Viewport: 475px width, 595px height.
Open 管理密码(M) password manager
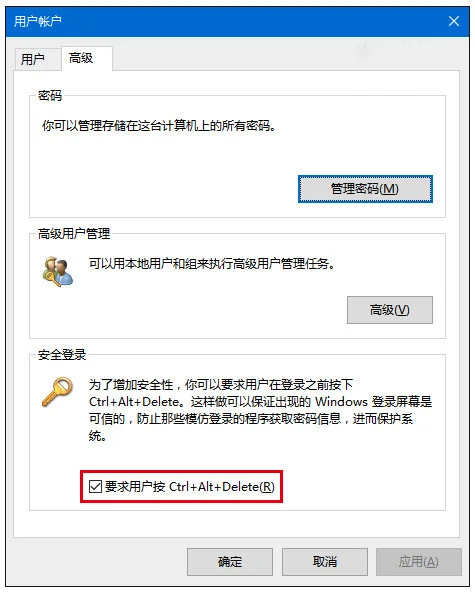[365, 189]
